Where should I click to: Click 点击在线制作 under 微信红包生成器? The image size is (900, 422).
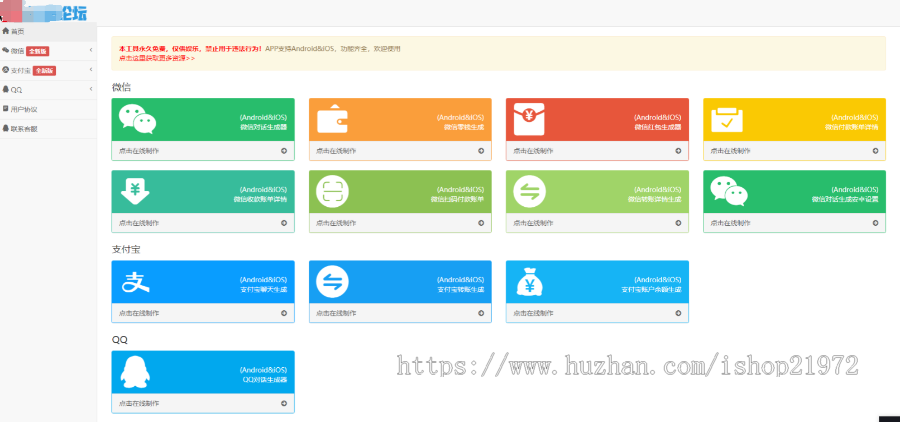(x=533, y=151)
